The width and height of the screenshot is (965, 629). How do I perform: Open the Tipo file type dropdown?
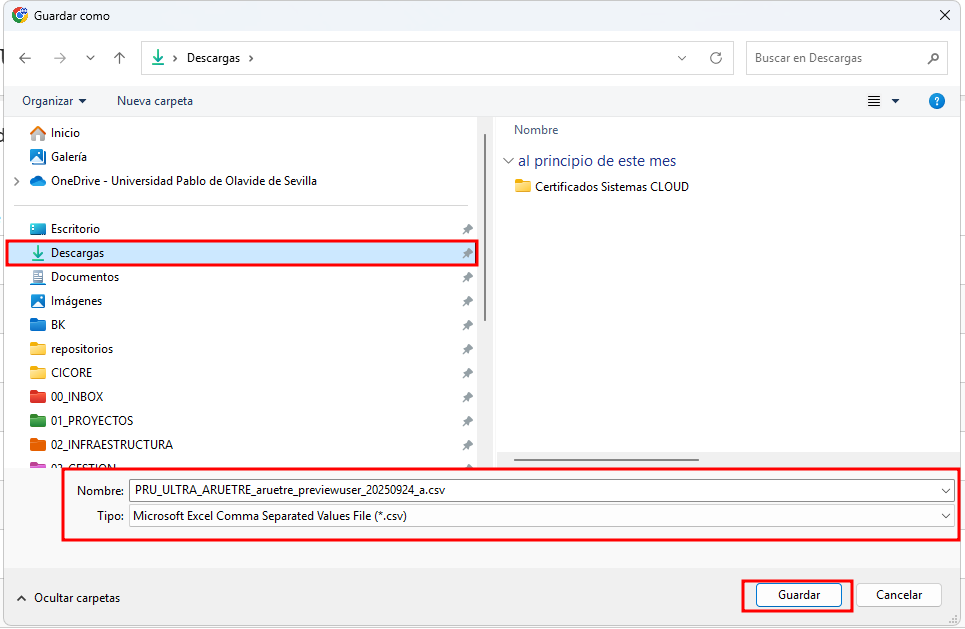click(540, 516)
